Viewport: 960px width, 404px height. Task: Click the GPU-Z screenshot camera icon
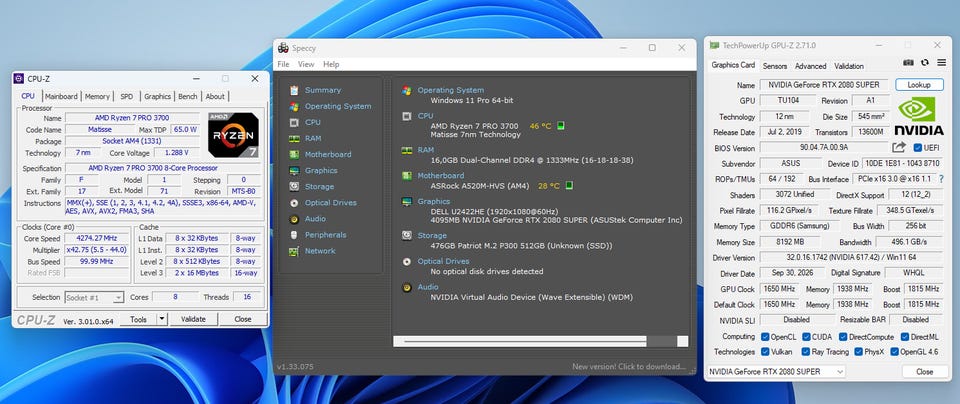click(x=909, y=63)
